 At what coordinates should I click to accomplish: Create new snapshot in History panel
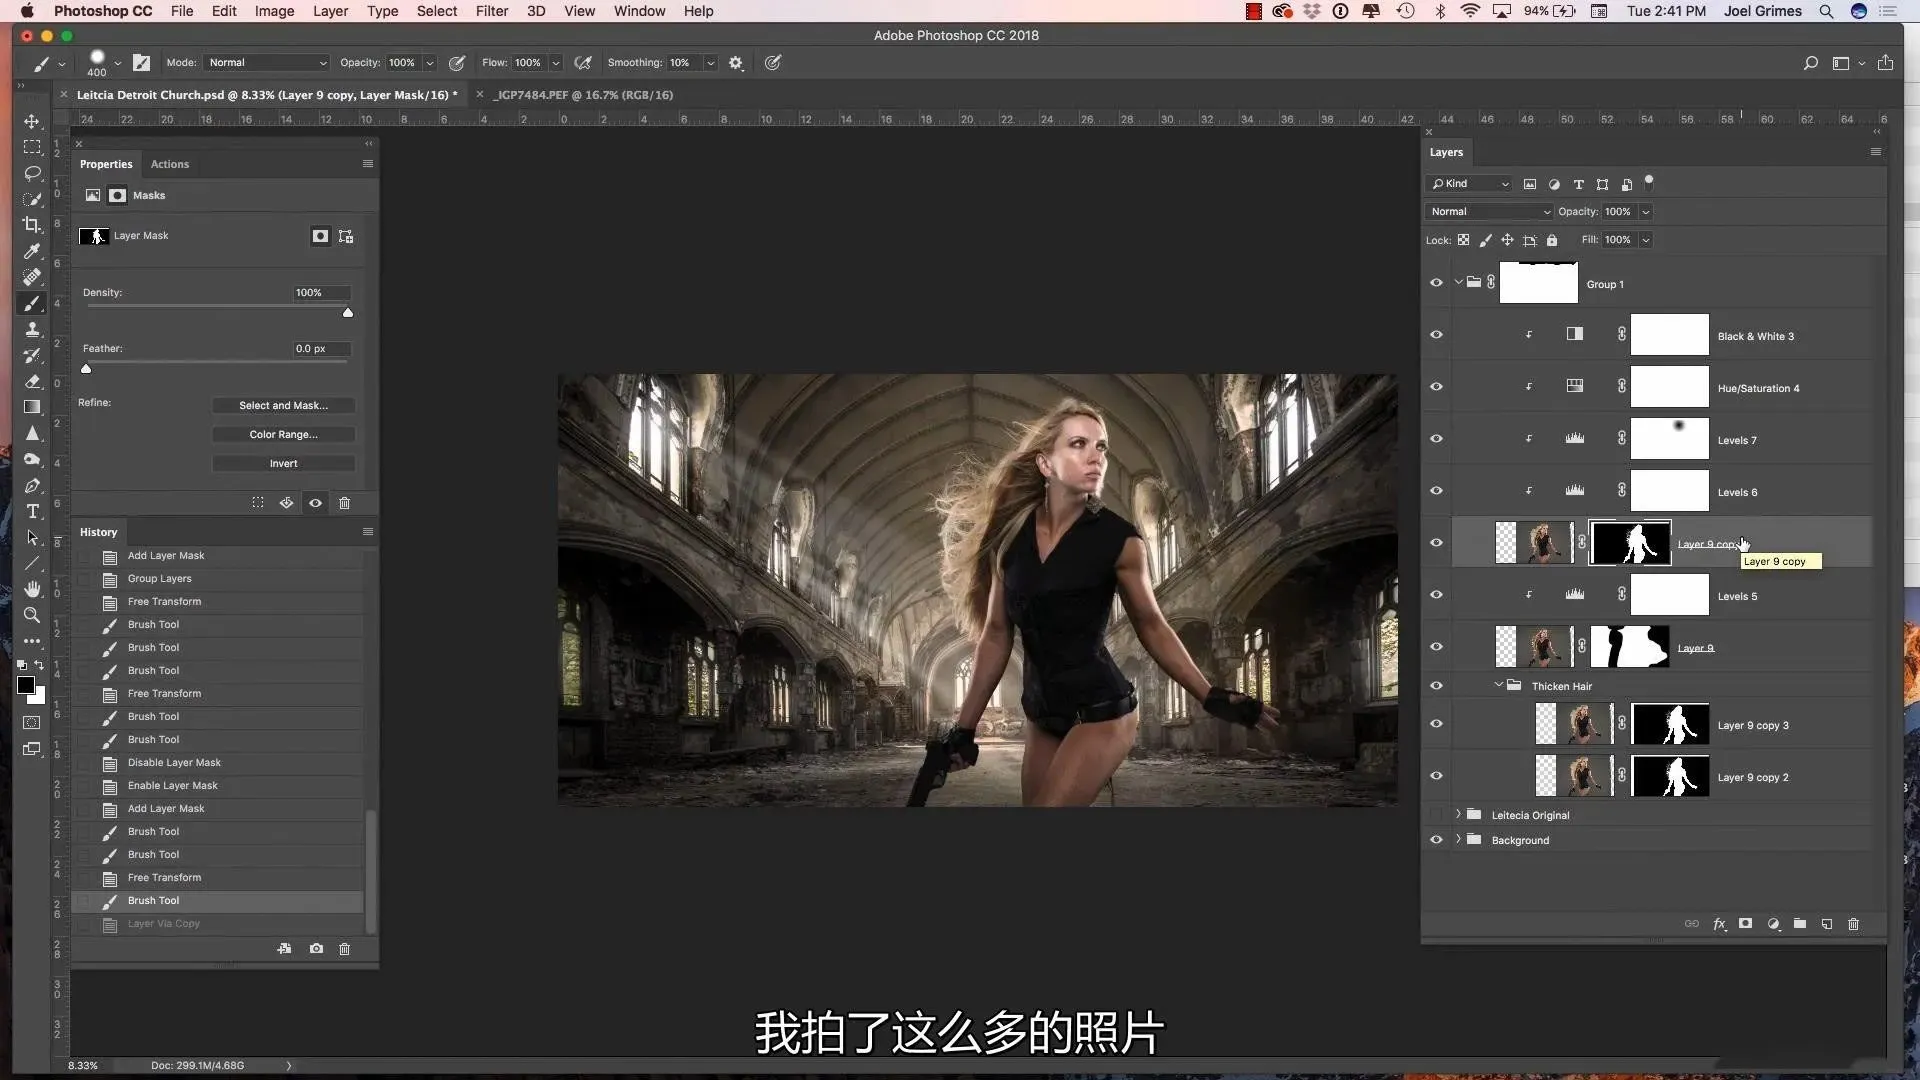tap(316, 949)
